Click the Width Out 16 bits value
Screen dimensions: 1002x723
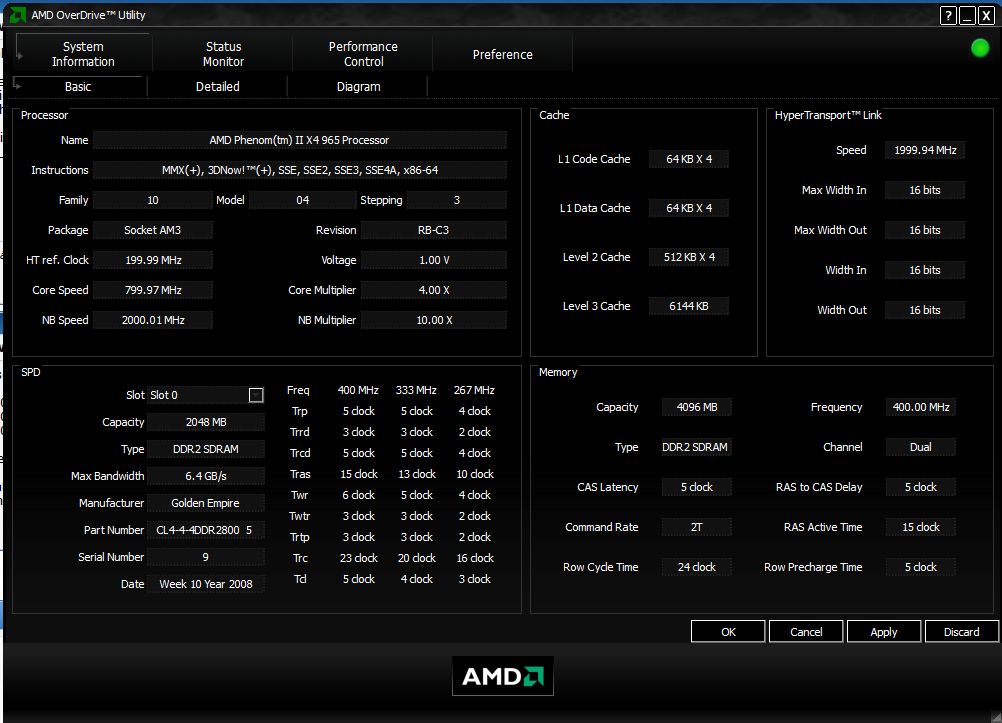925,310
